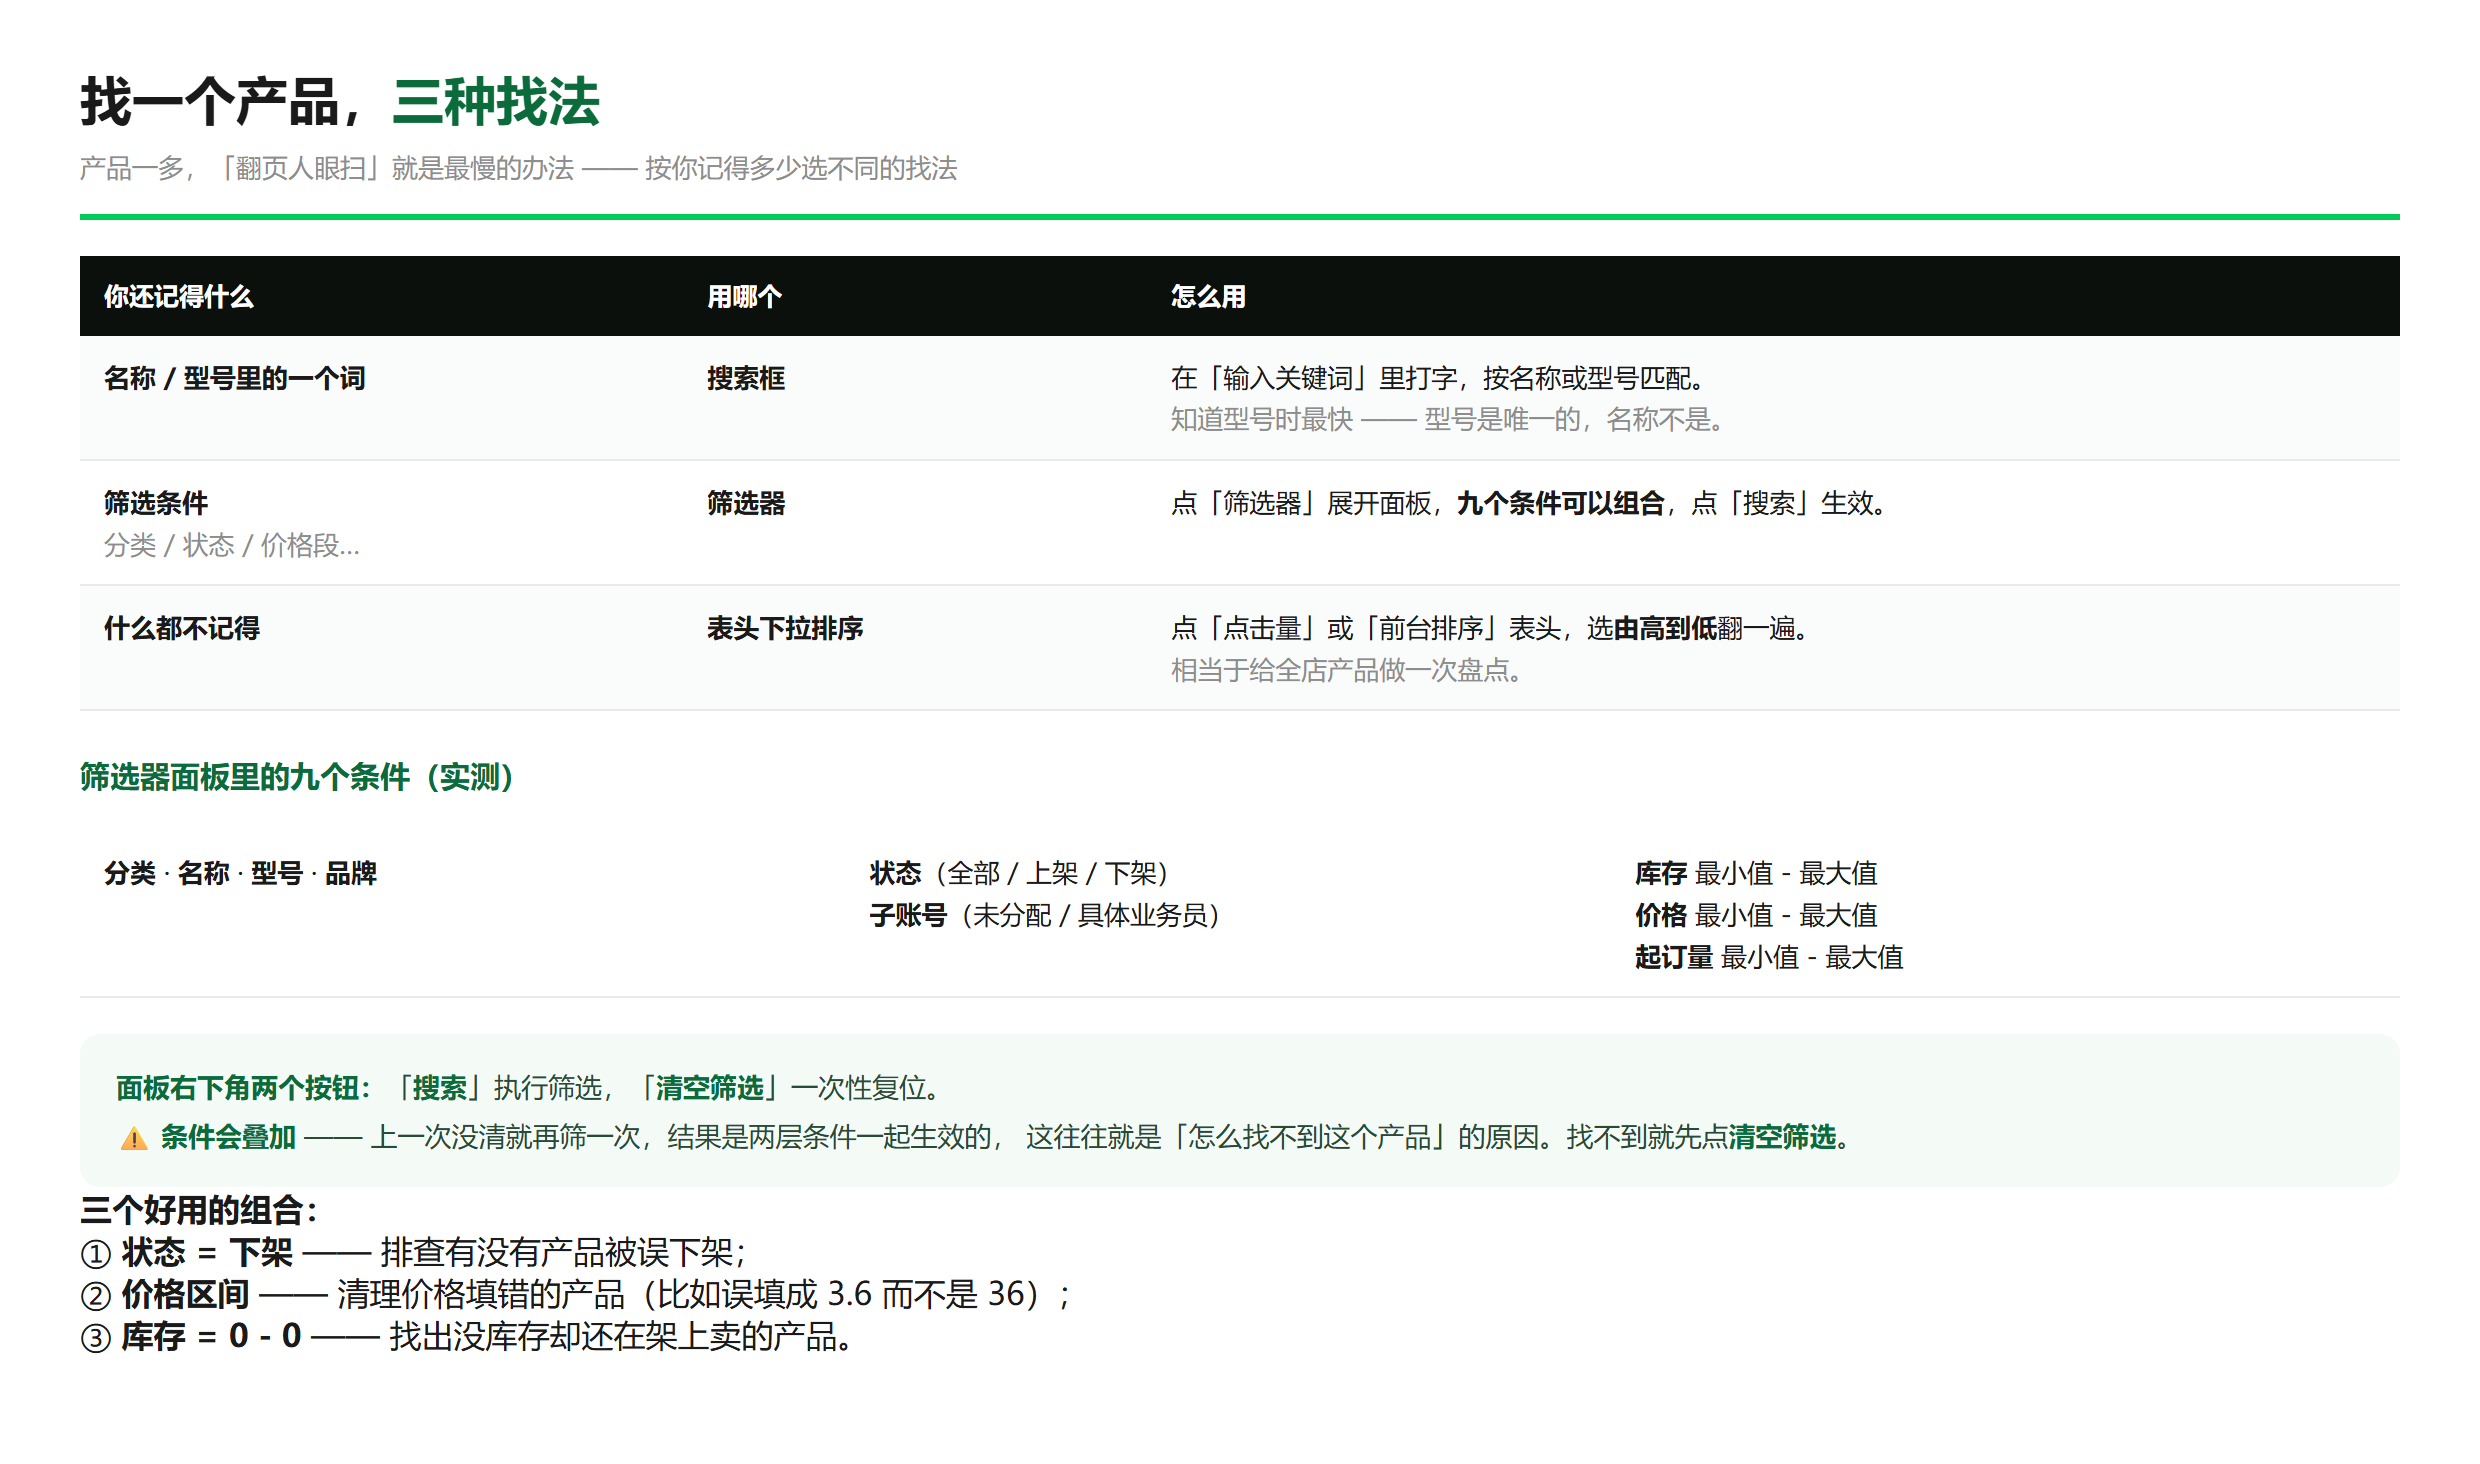
Task: Click the cell 名称 / 型号里的一个词
Action: (235, 378)
